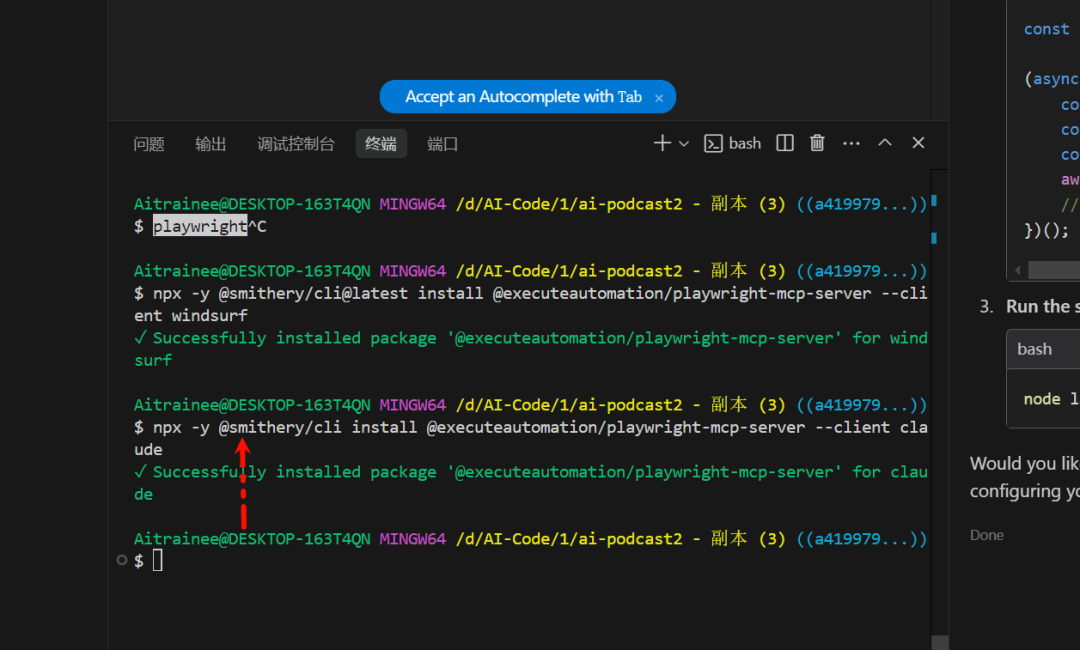Open the new terminal profile dropdown arrow

tap(684, 144)
